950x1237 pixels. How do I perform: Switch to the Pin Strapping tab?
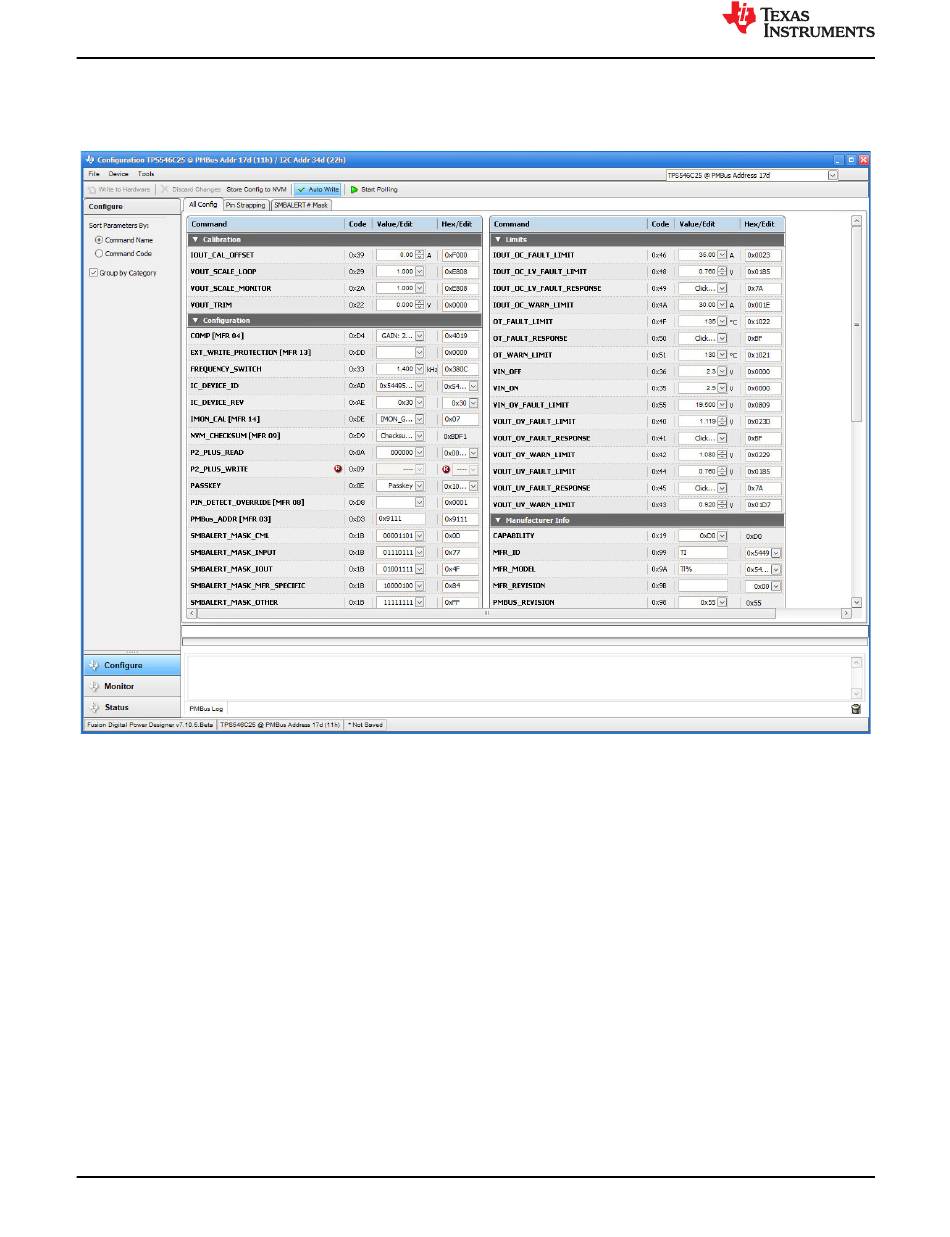point(245,205)
